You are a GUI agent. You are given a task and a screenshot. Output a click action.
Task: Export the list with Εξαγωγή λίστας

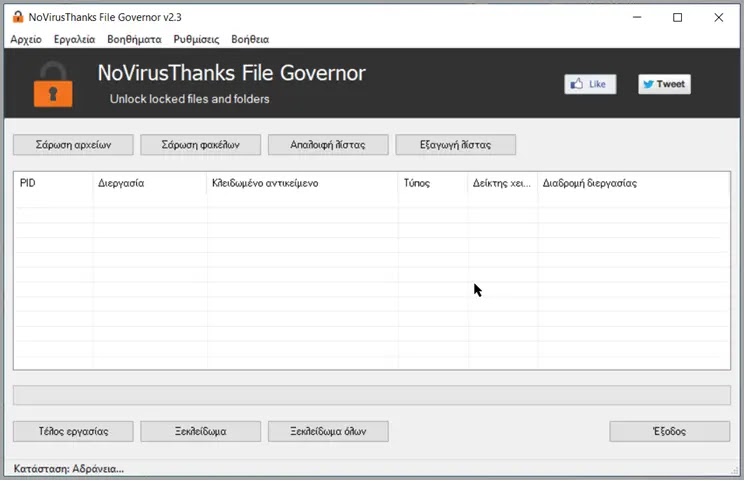point(456,145)
